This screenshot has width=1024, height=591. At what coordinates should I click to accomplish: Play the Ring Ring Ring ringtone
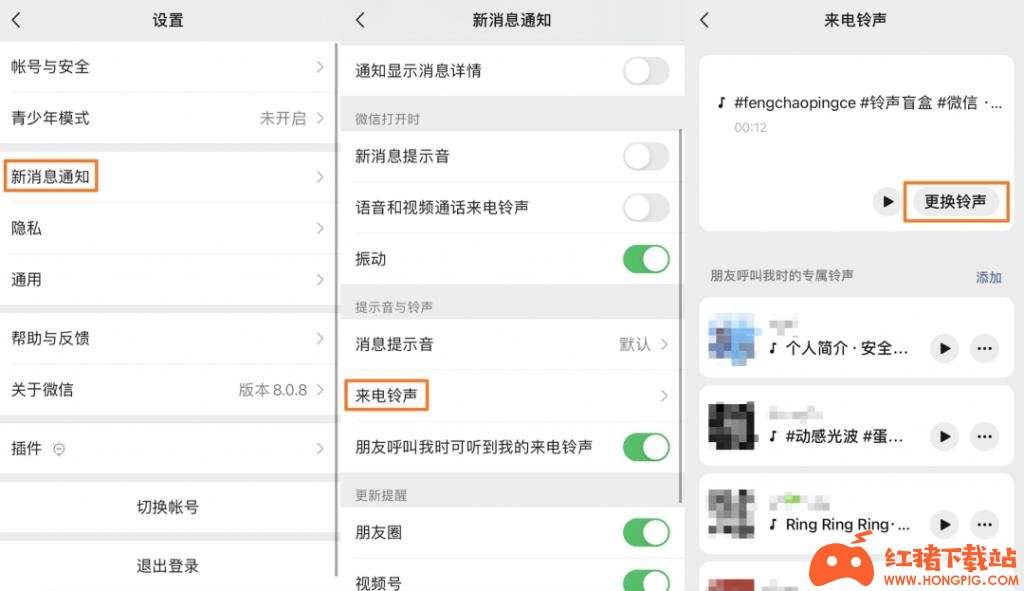click(944, 524)
